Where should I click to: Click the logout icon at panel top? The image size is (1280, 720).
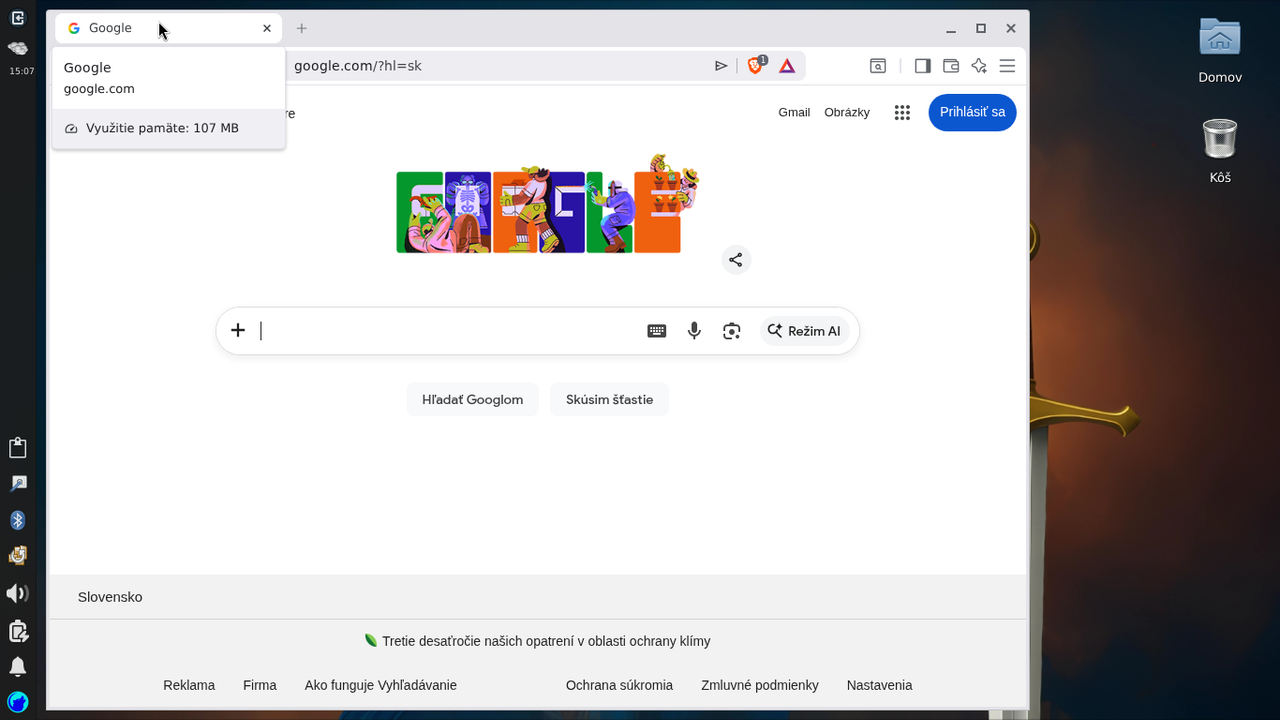coord(17,17)
